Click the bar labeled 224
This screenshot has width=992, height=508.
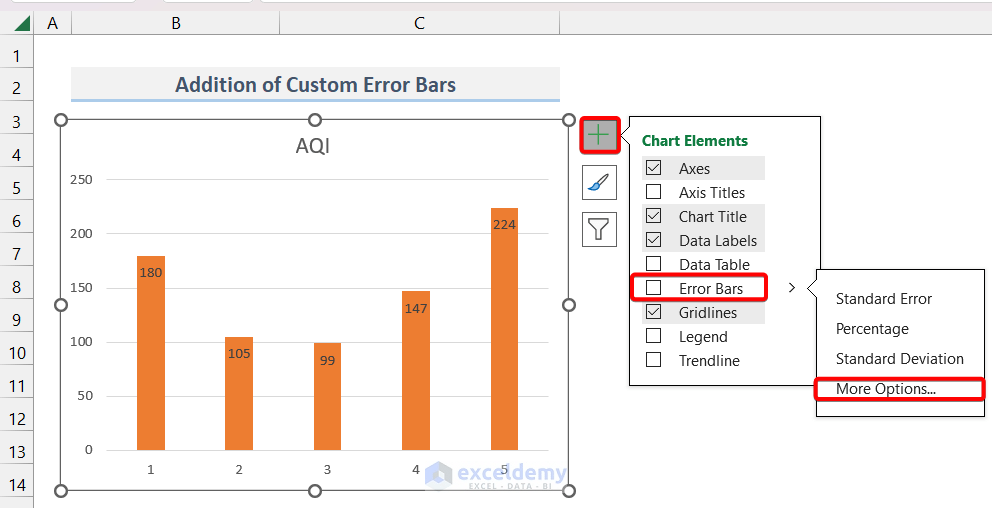click(504, 329)
